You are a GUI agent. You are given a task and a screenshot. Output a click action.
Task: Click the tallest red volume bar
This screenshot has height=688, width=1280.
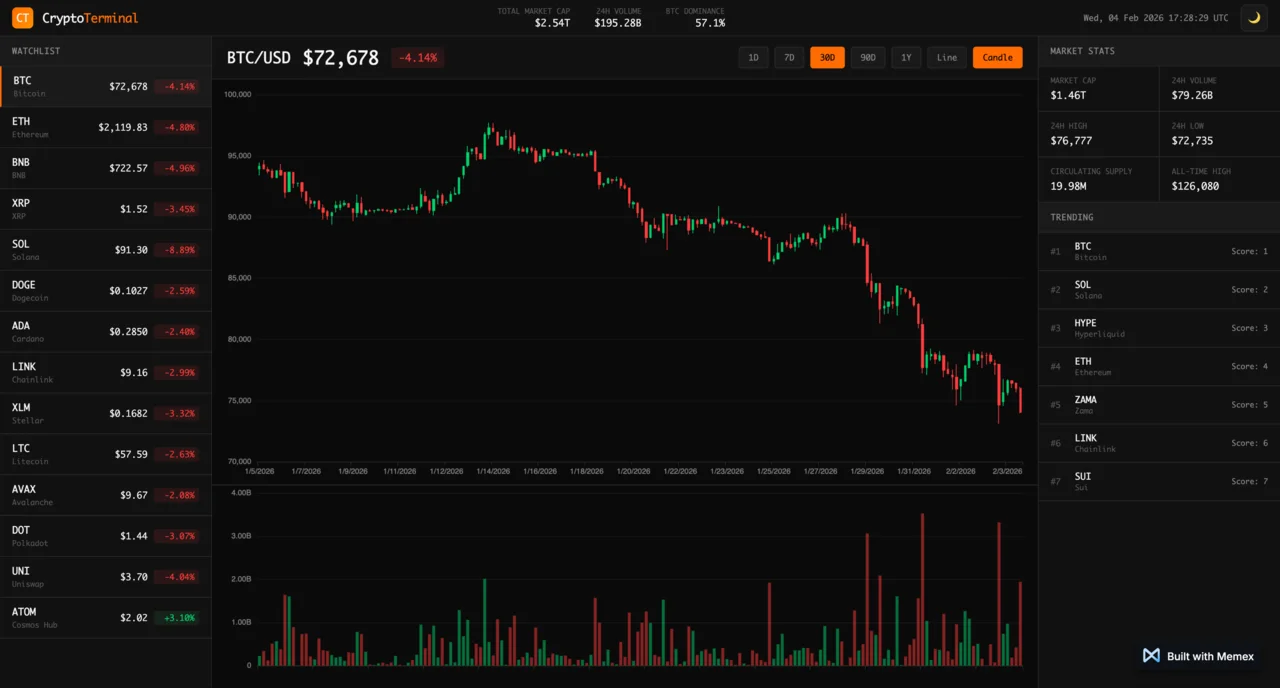click(x=922, y=590)
